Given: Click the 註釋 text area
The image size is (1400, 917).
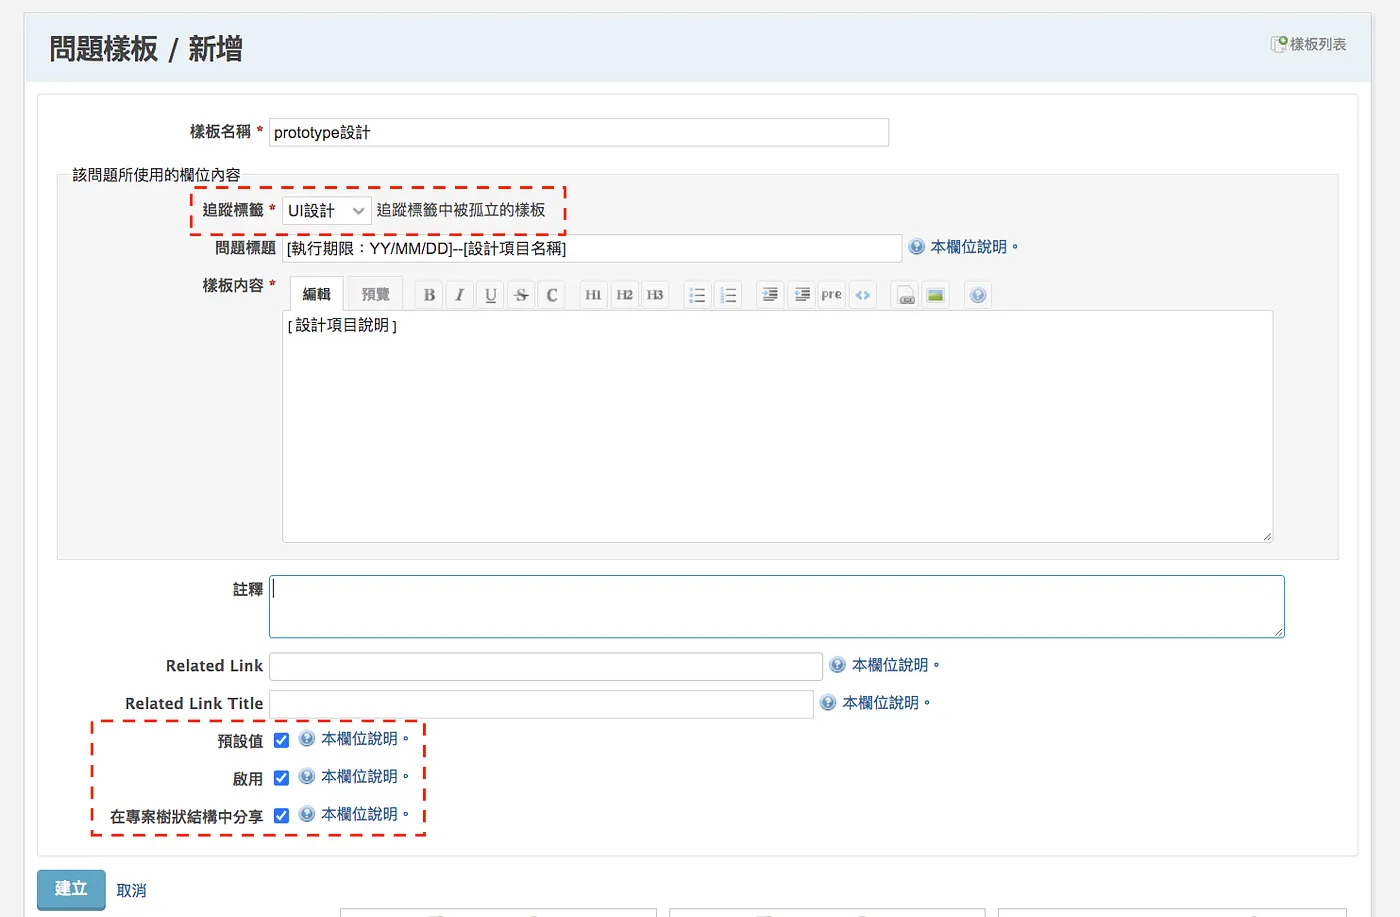Looking at the screenshot, I should click(777, 606).
